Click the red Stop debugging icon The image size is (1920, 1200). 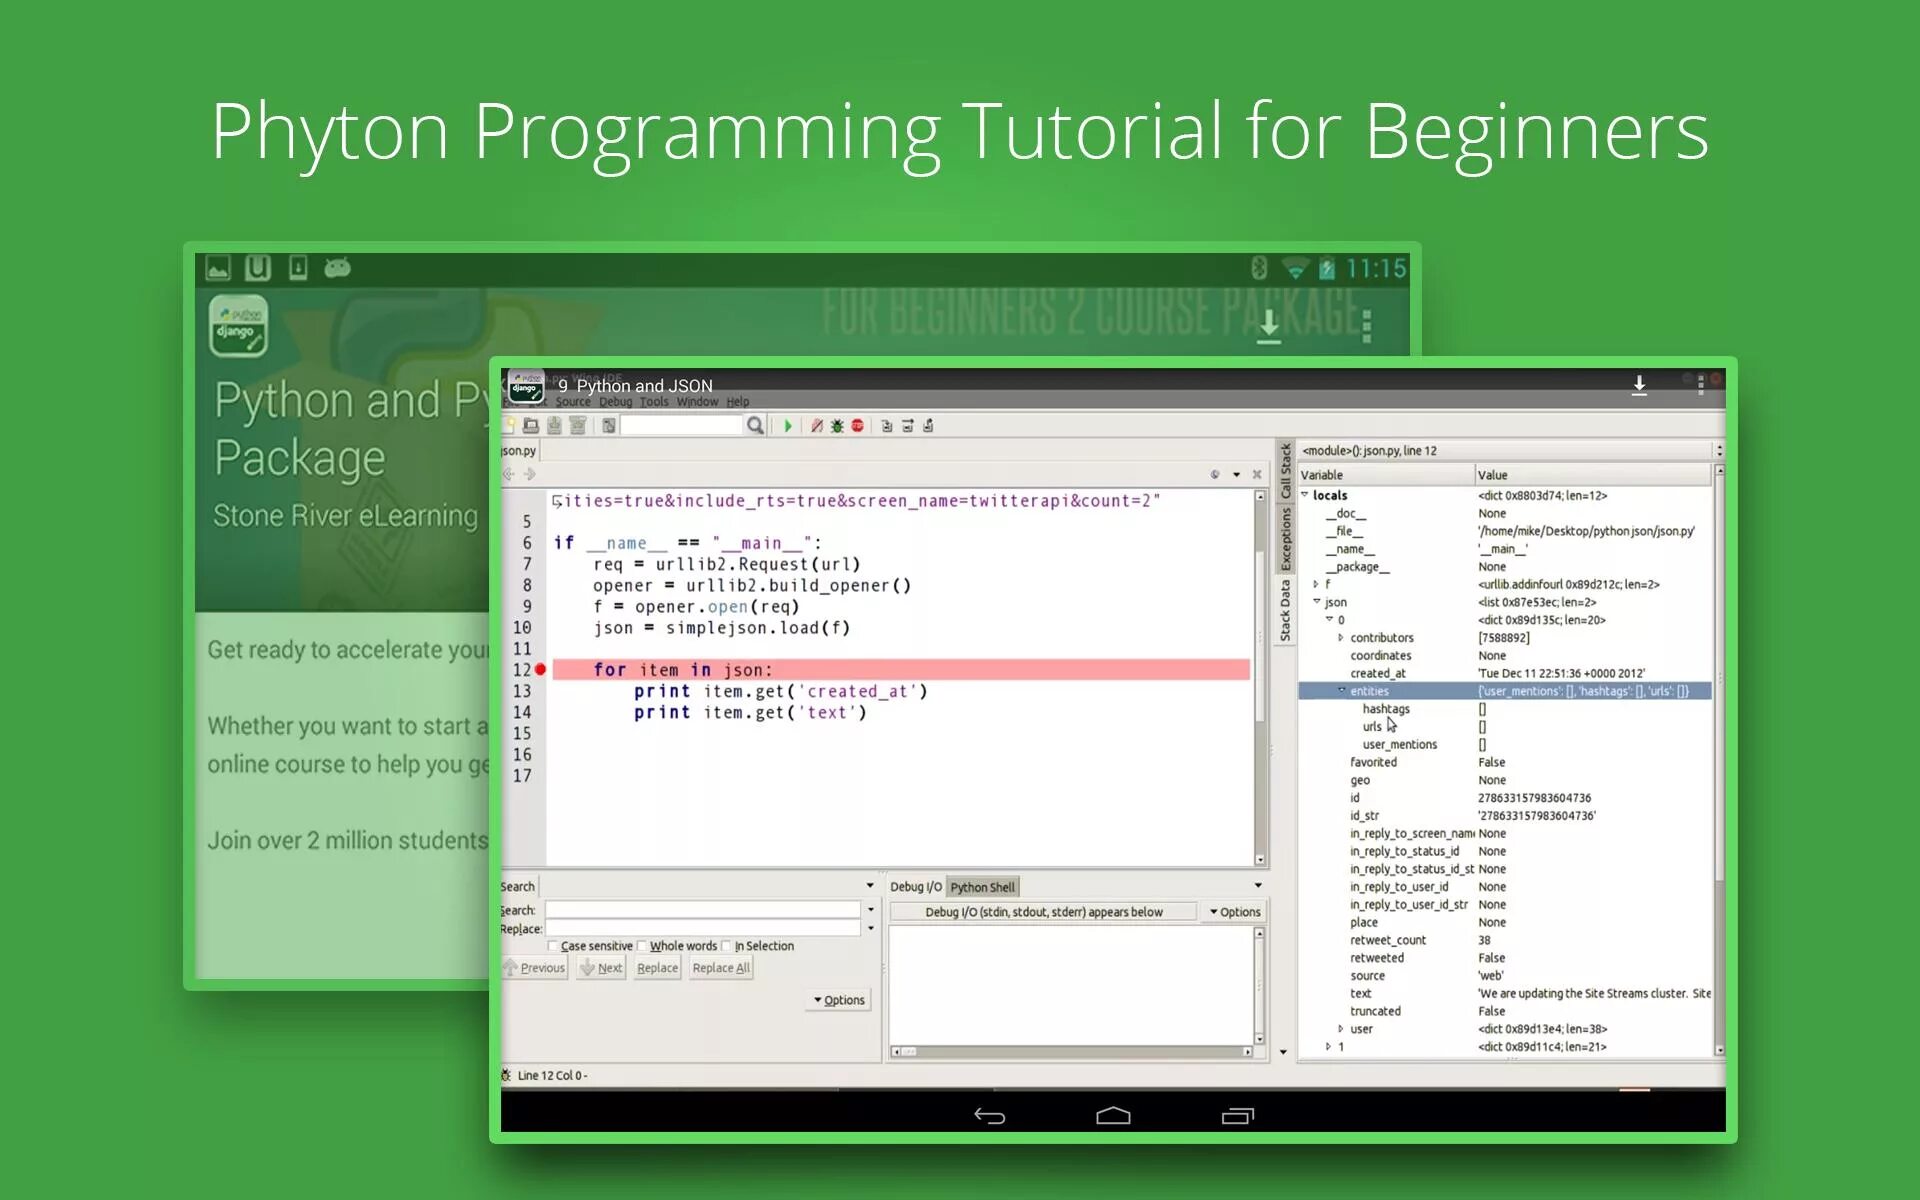pyautogui.click(x=858, y=426)
